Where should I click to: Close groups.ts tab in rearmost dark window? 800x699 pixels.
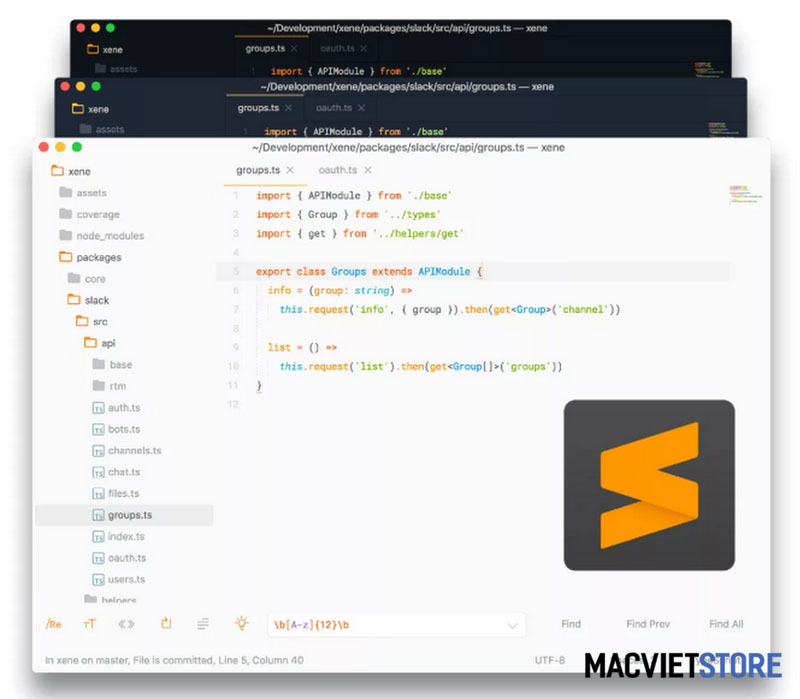294,48
